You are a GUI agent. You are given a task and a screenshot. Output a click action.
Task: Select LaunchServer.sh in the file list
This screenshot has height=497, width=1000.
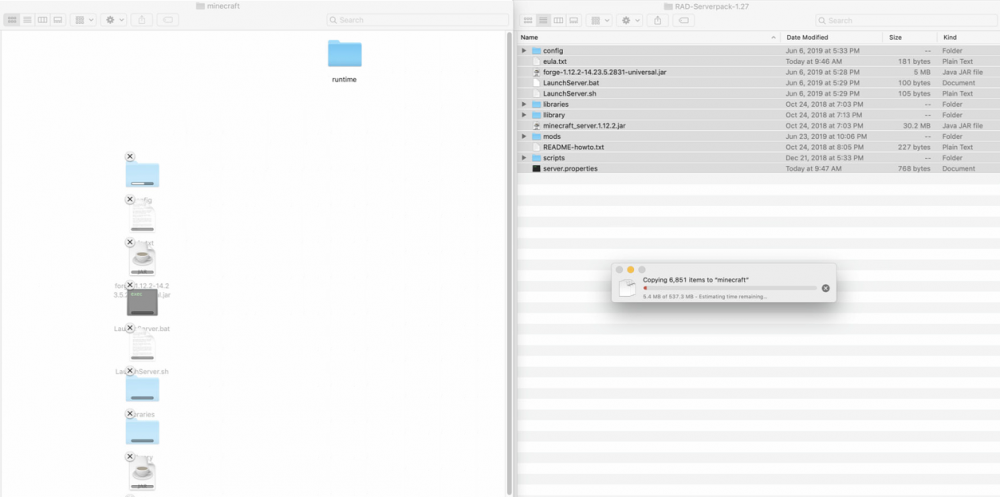tap(758, 94)
